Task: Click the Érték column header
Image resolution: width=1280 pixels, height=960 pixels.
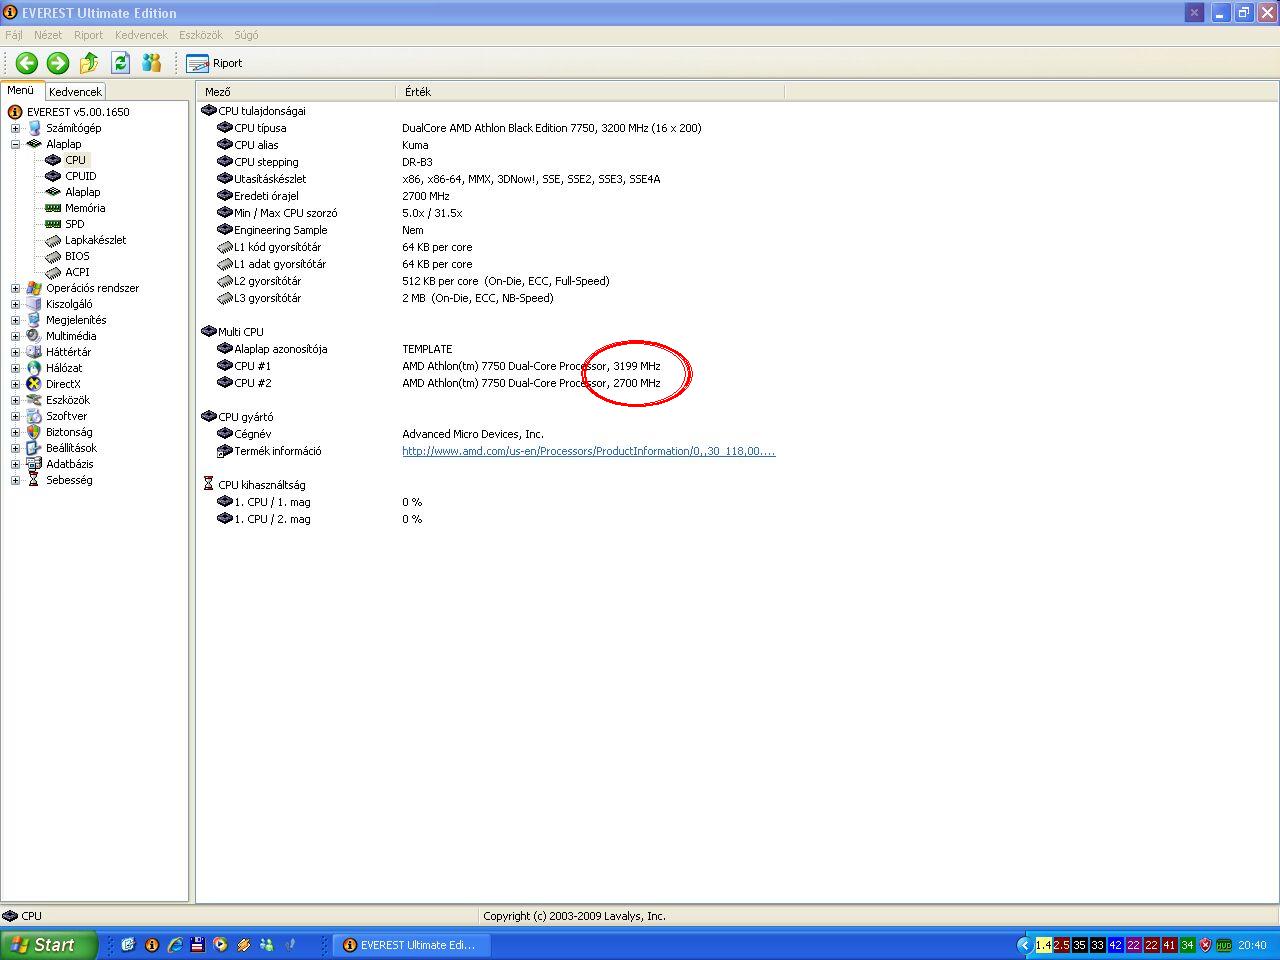Action: [590, 92]
